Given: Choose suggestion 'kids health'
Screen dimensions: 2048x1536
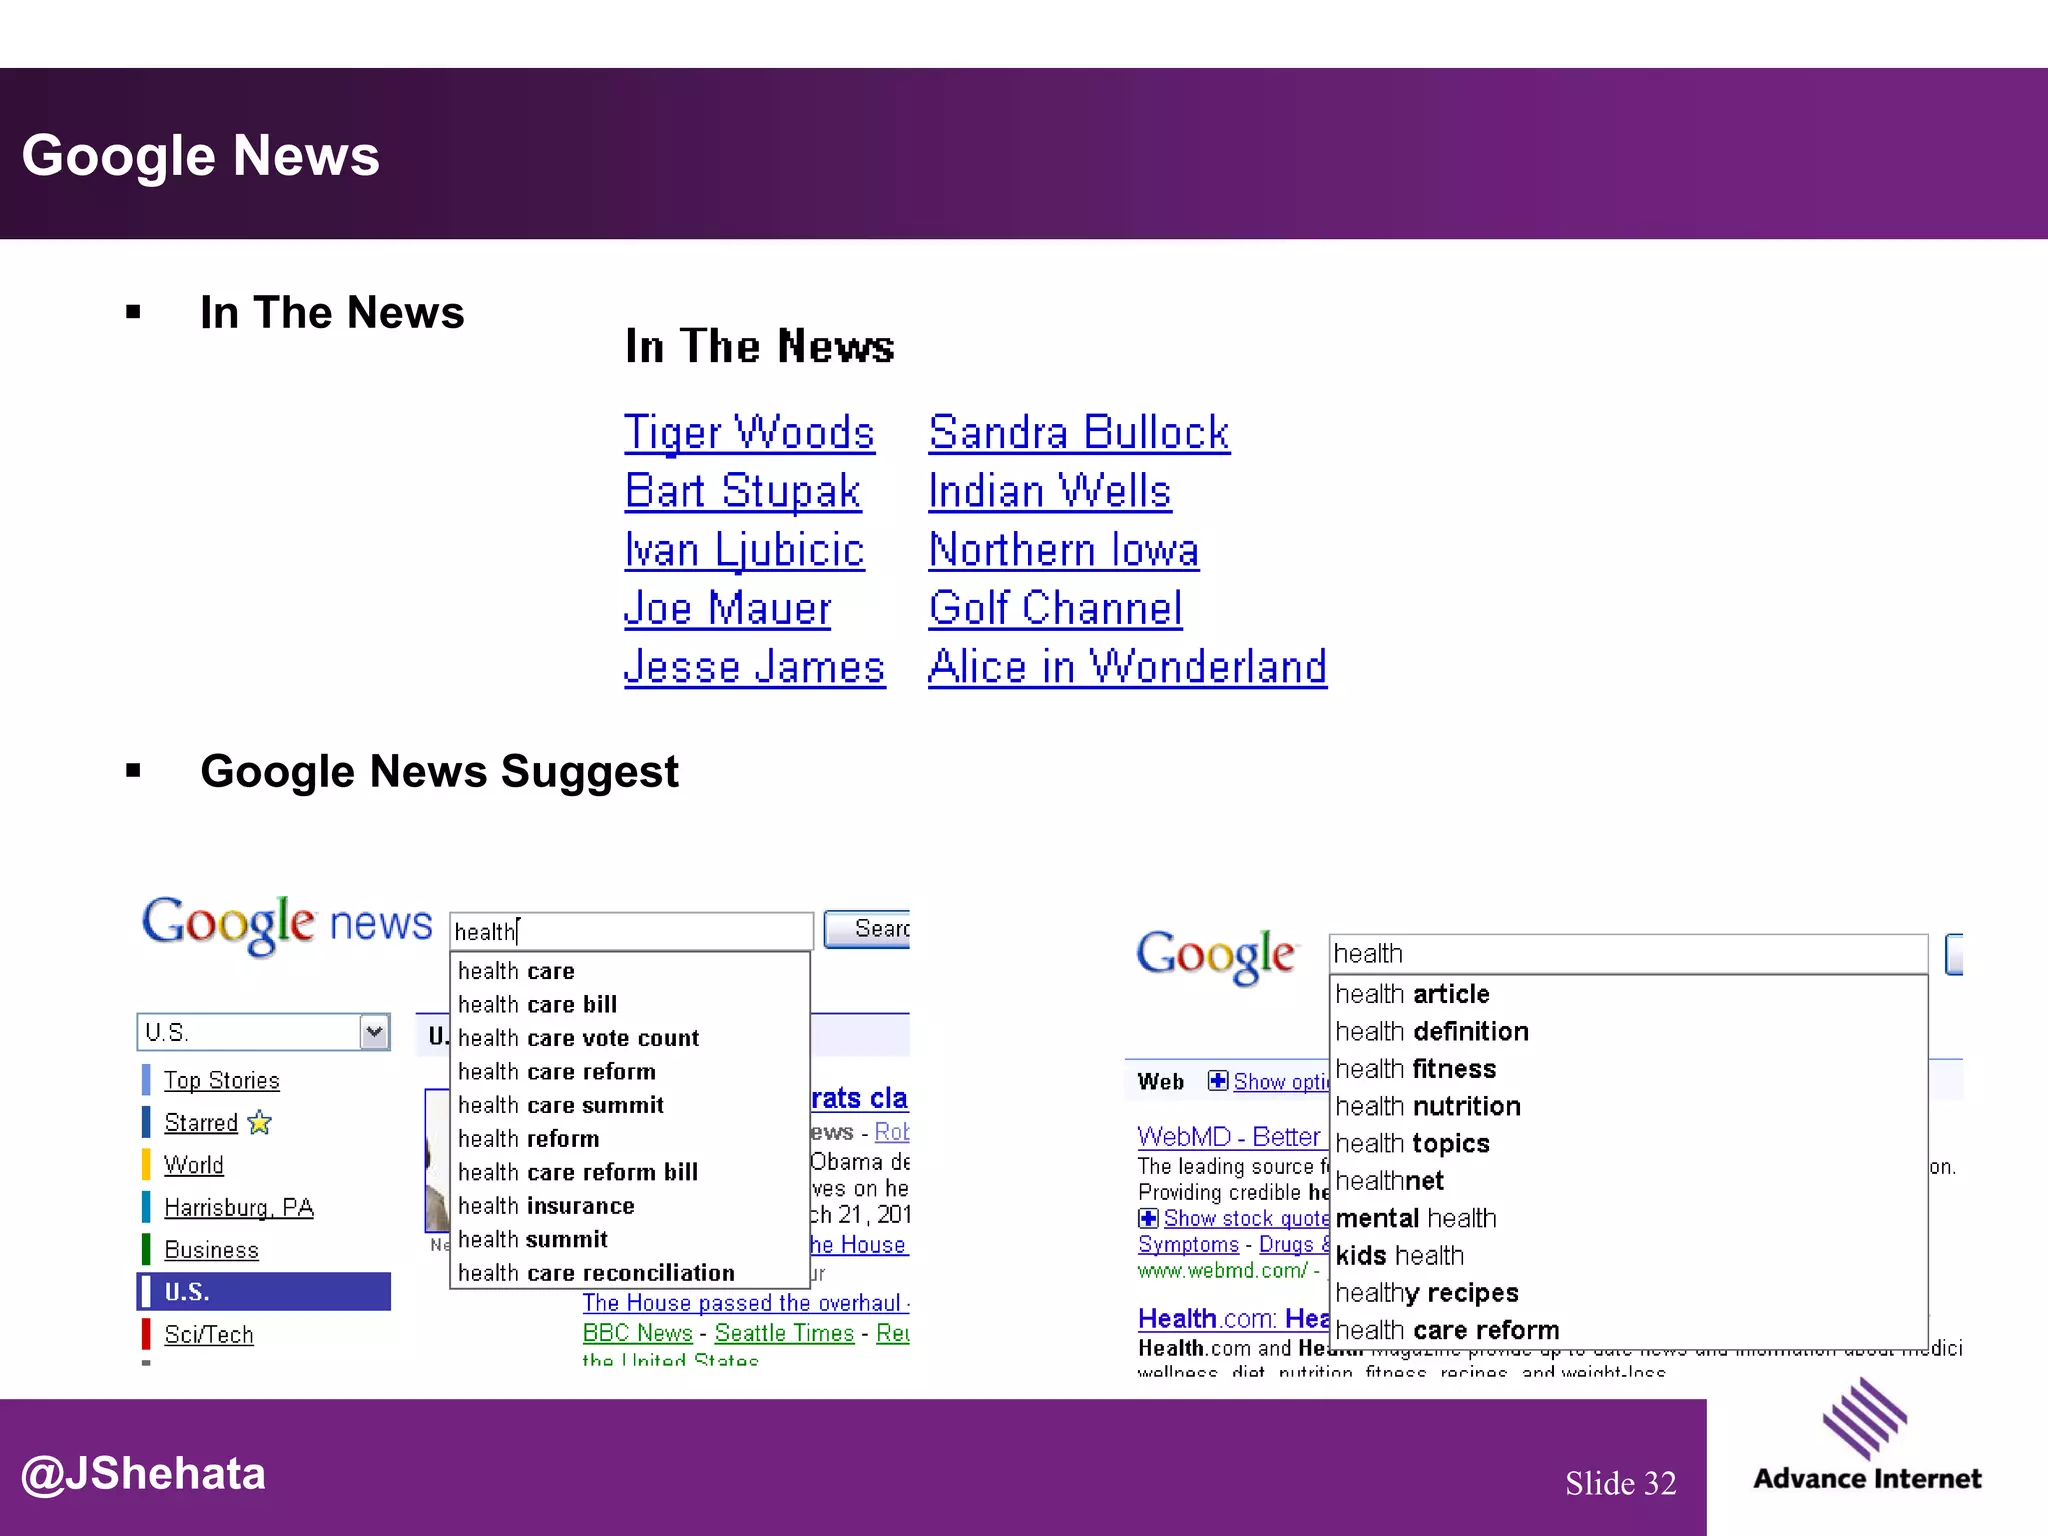Looking at the screenshot, I should pyautogui.click(x=1629, y=1255).
